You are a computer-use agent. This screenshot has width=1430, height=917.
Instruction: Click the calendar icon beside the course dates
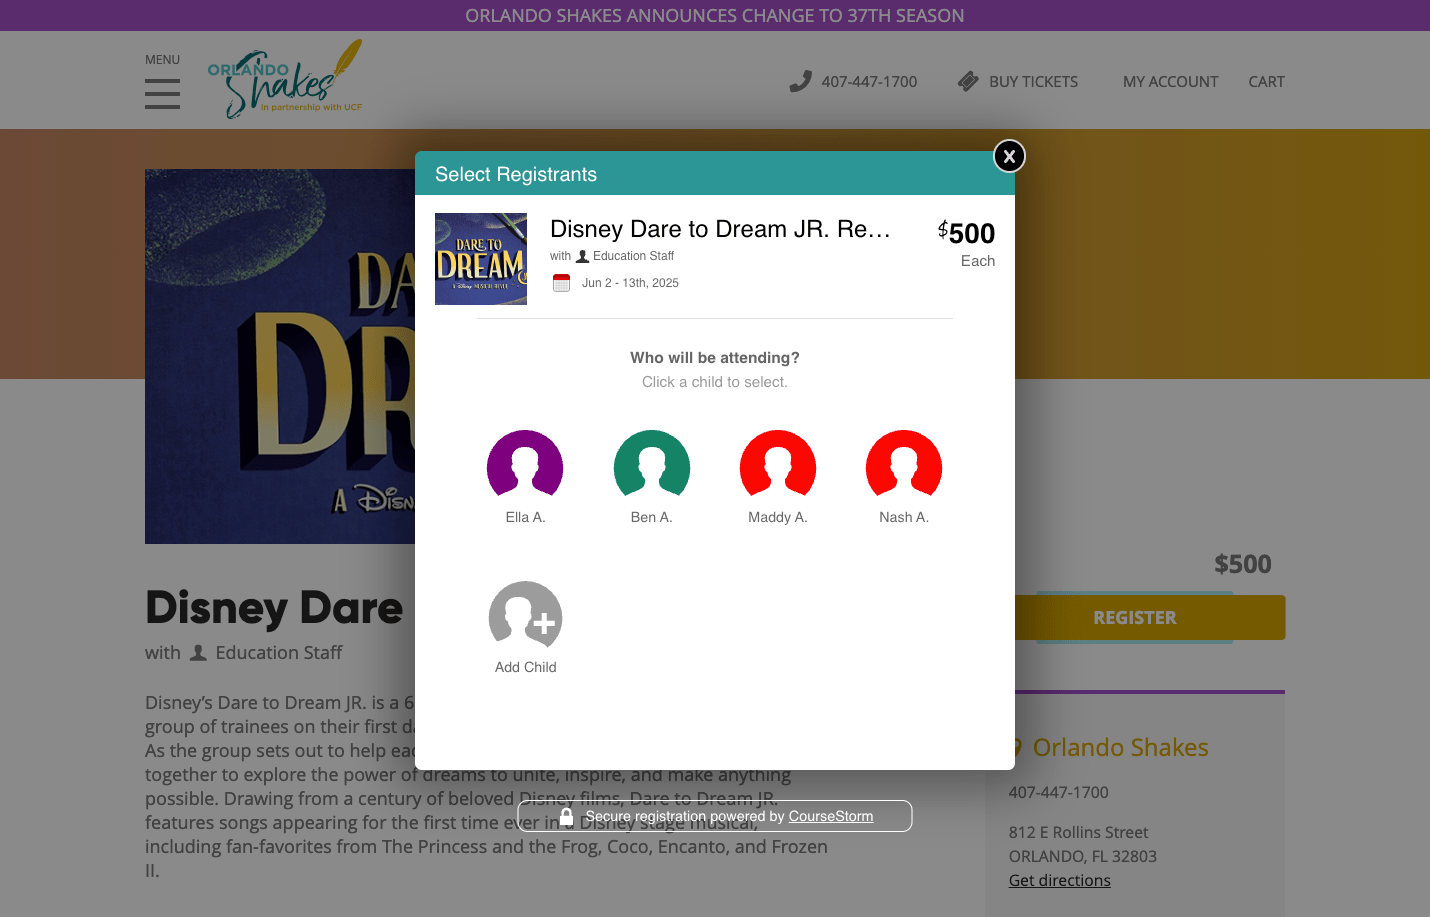(562, 282)
